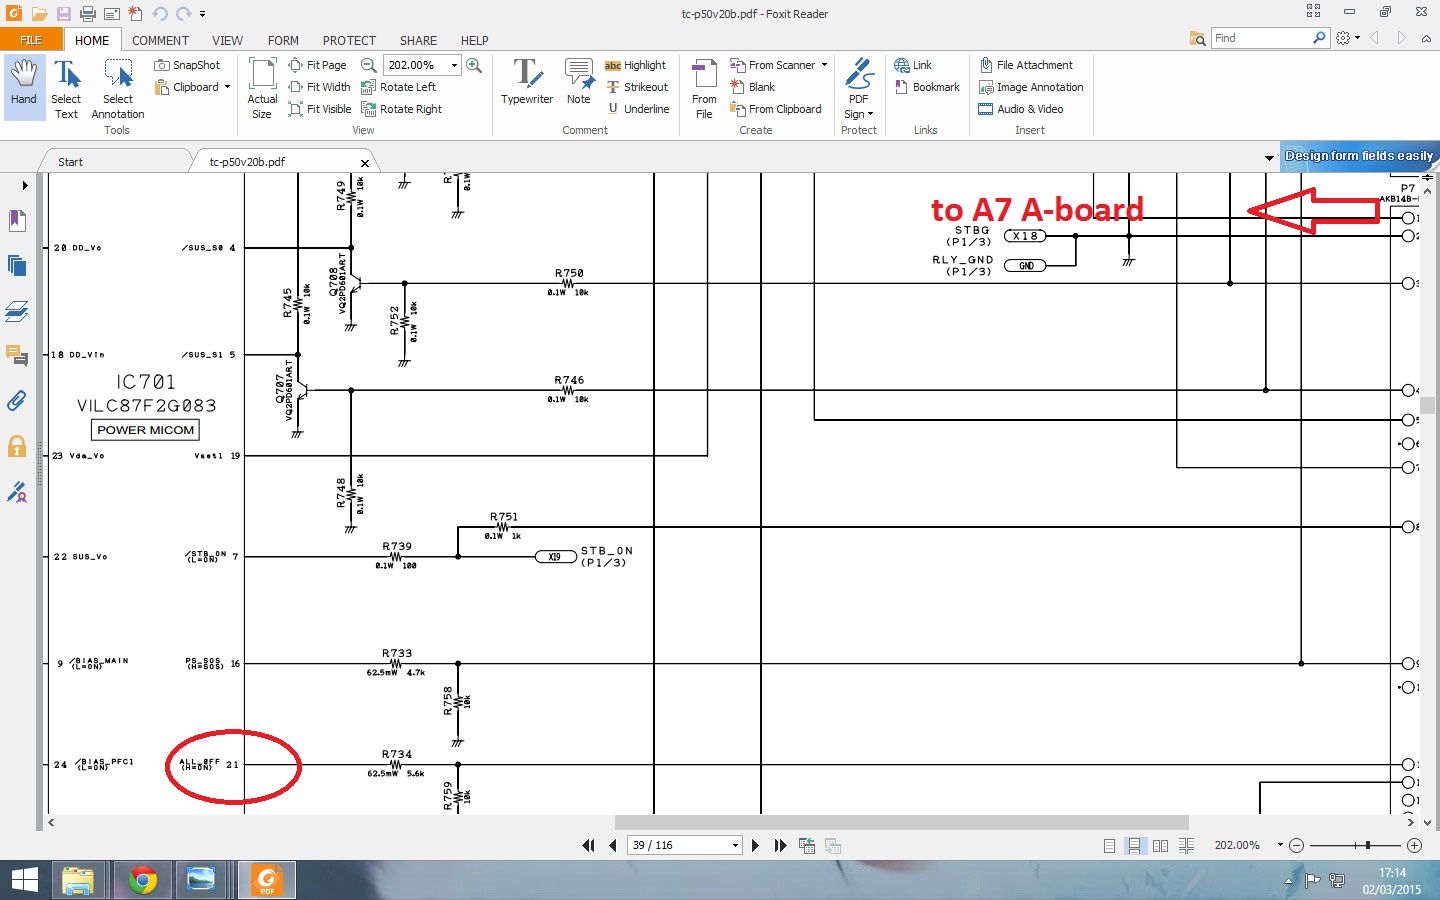Toggle continuous facing view mode

[x=1186, y=846]
